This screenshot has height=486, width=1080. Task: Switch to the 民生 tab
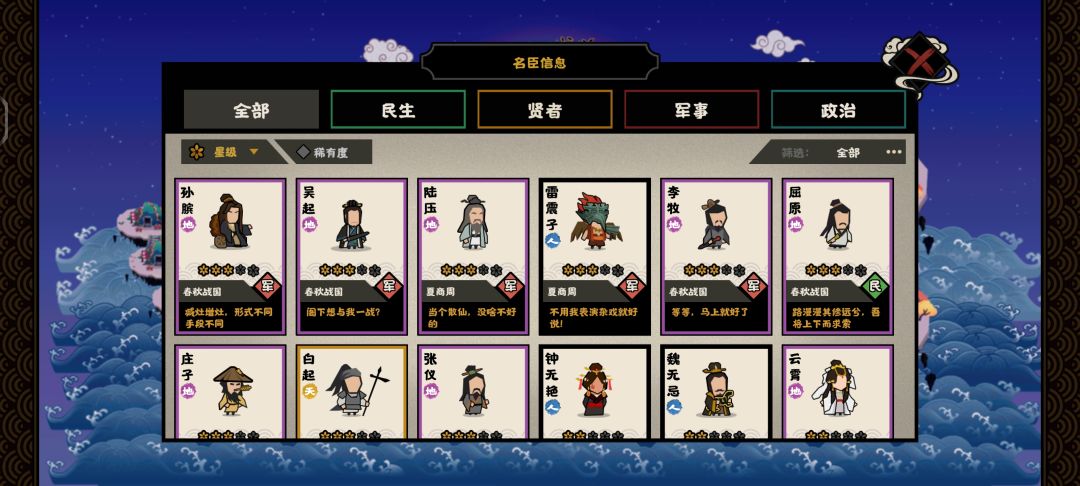pyautogui.click(x=398, y=109)
